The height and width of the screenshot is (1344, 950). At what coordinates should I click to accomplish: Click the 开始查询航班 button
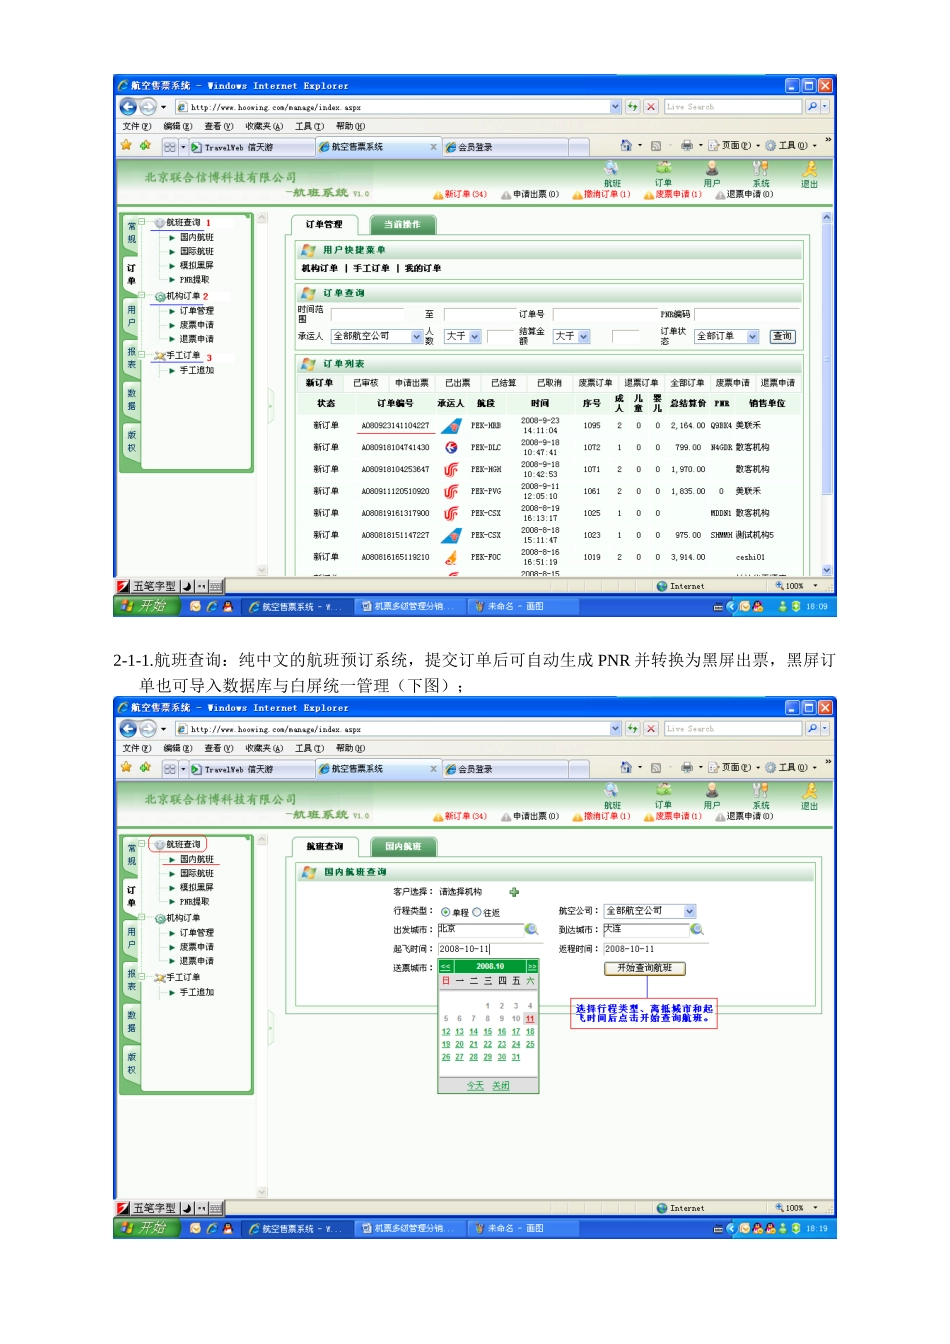(644, 968)
